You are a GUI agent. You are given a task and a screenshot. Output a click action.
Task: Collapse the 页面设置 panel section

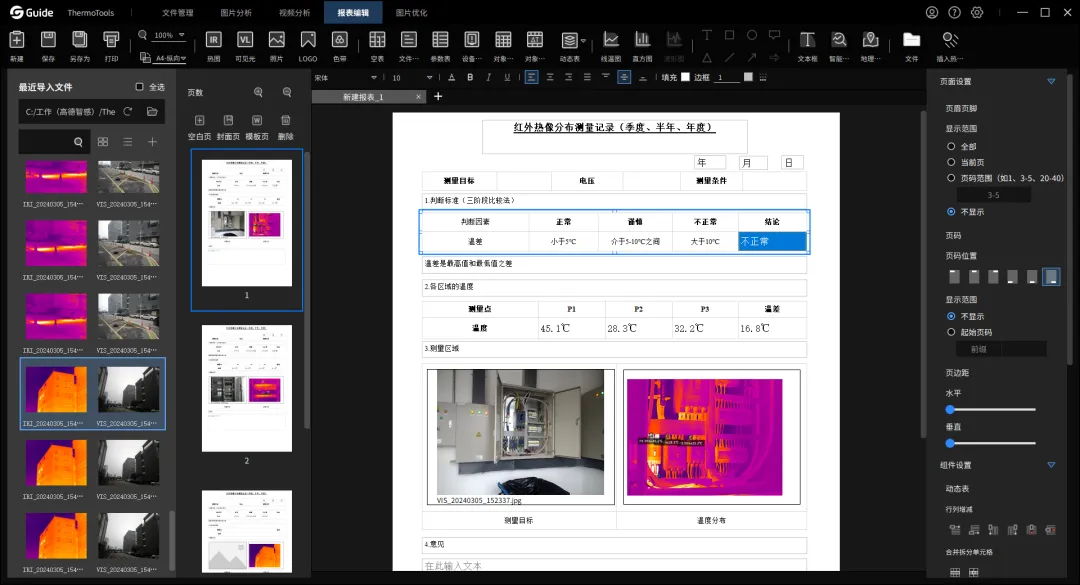pyautogui.click(x=1051, y=81)
